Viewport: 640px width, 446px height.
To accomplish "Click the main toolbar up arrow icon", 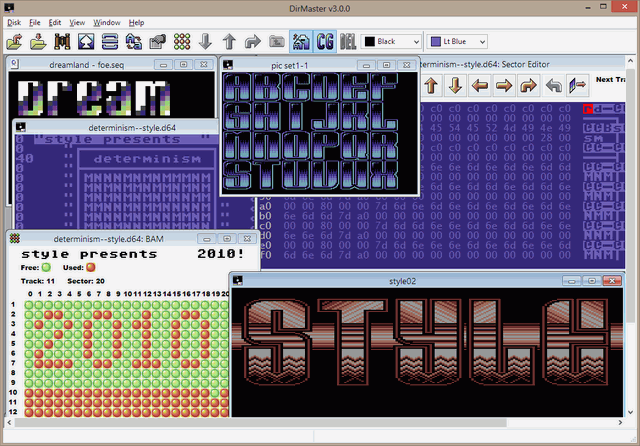I will (228, 42).
